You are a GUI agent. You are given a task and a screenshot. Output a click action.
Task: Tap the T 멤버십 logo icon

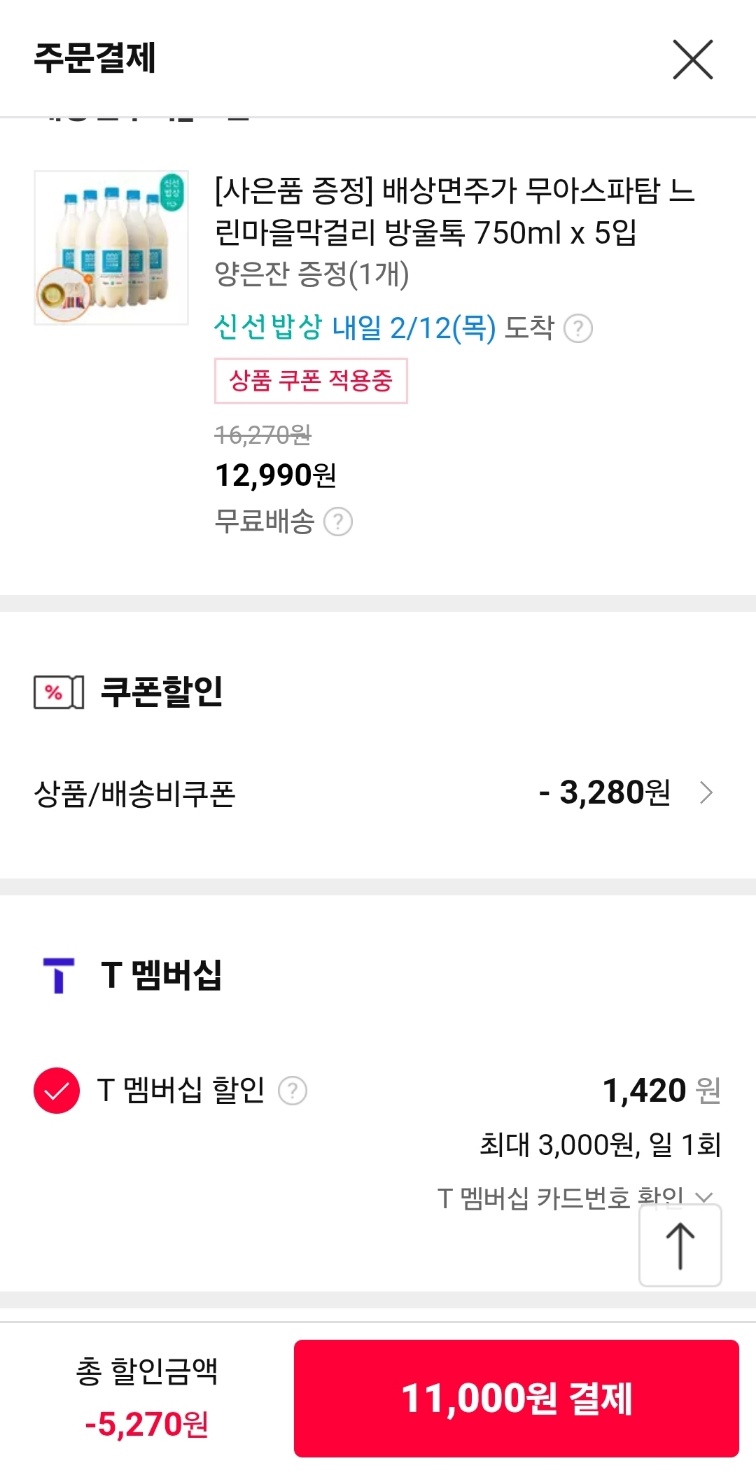coord(59,975)
